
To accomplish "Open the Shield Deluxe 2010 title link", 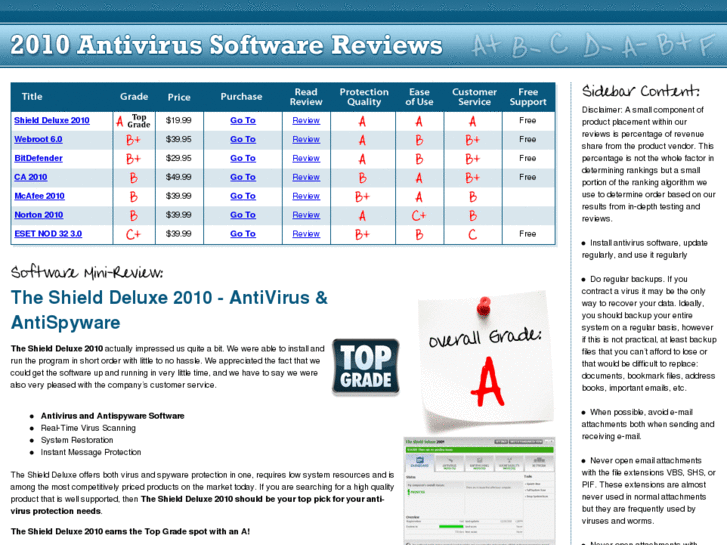I will click(x=51, y=121).
